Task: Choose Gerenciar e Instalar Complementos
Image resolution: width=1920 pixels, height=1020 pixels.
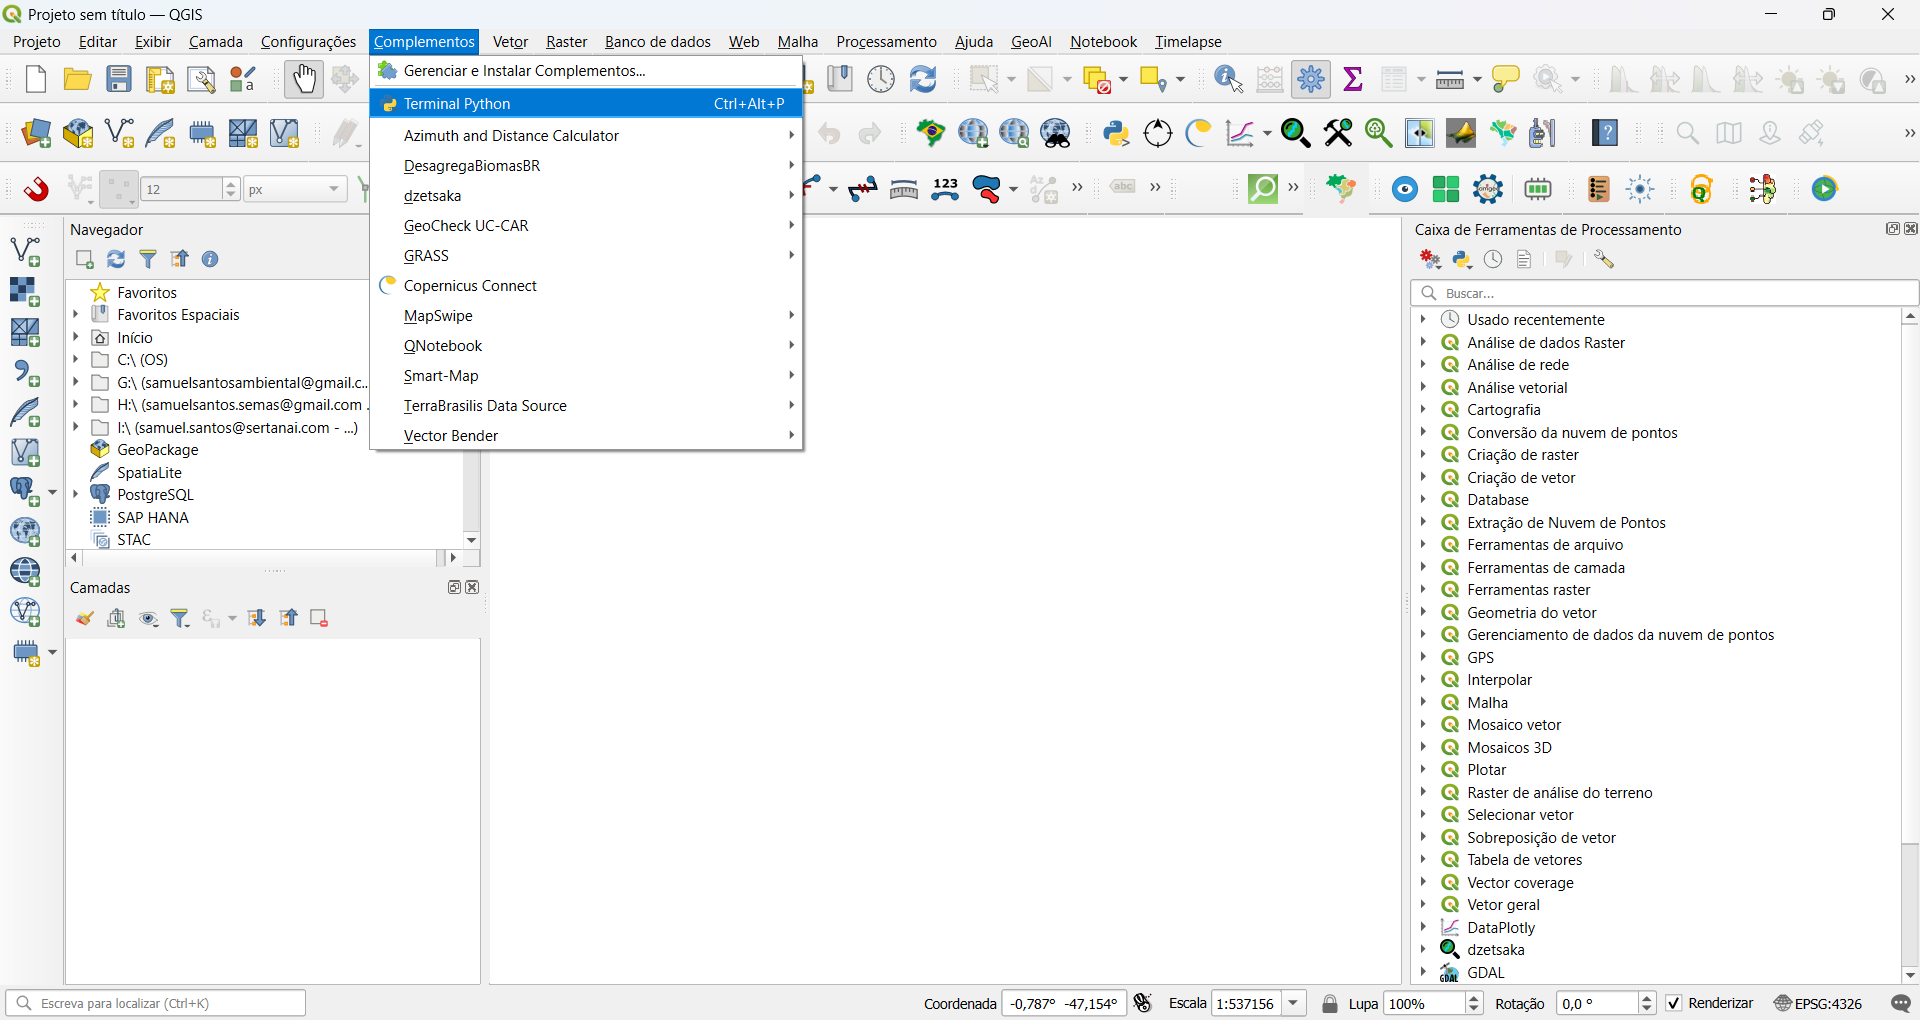Action: 523,70
